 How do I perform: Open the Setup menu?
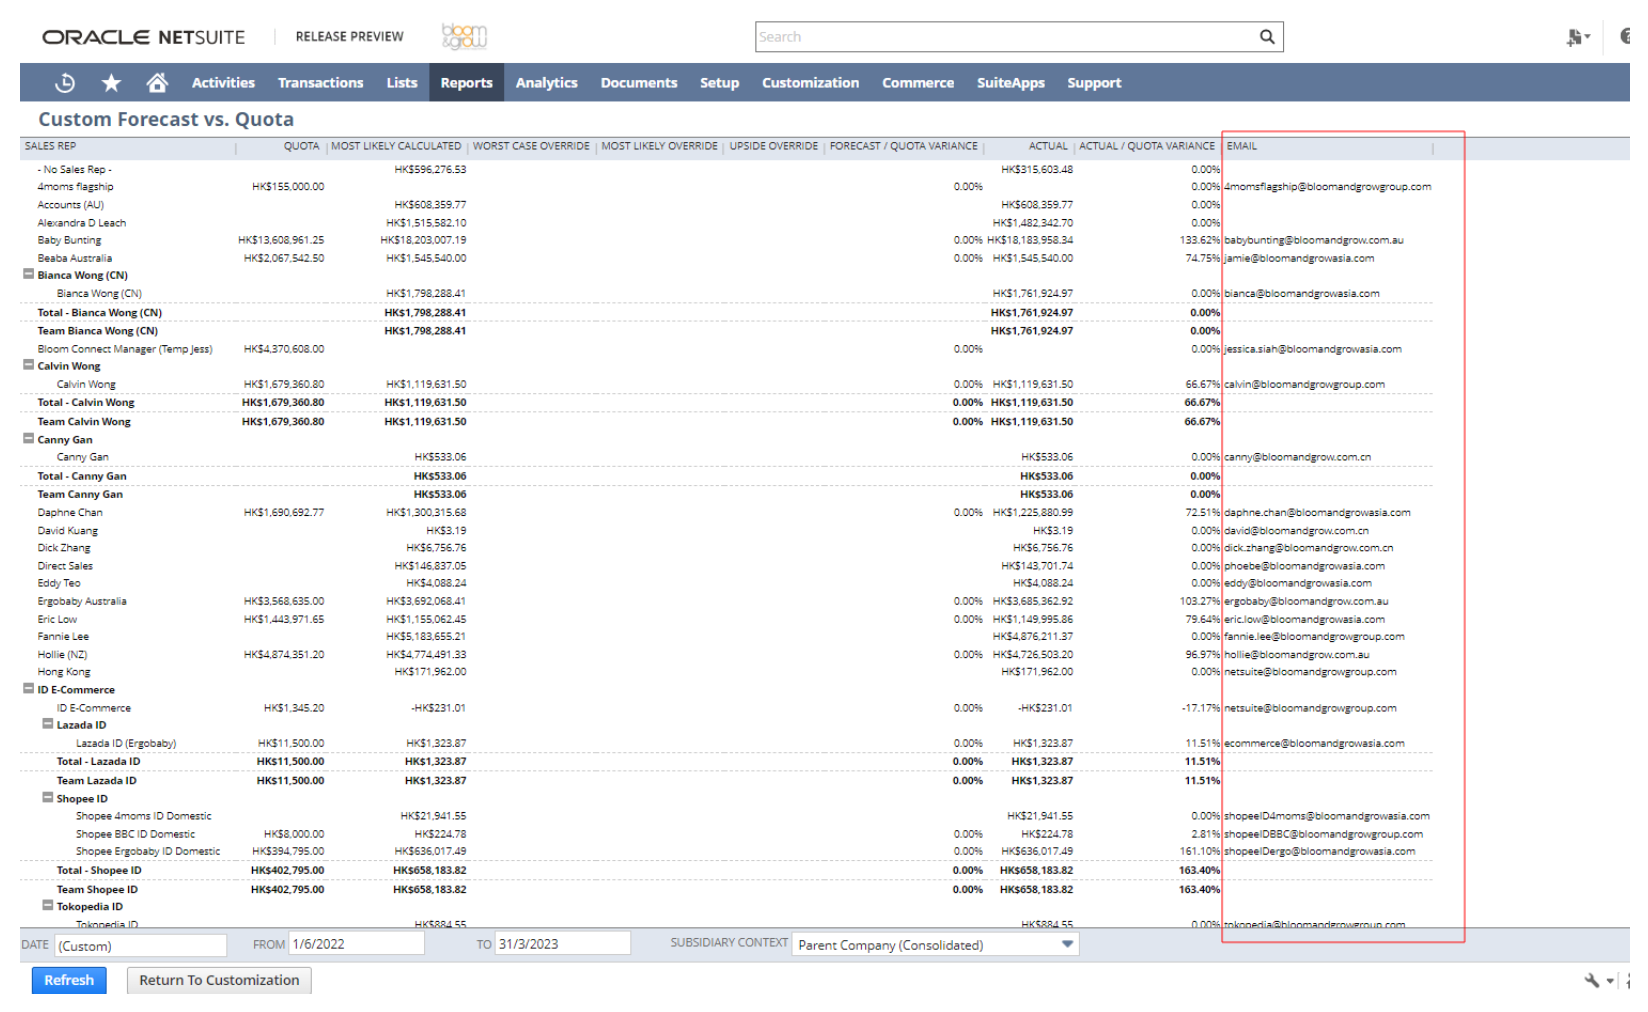(719, 83)
